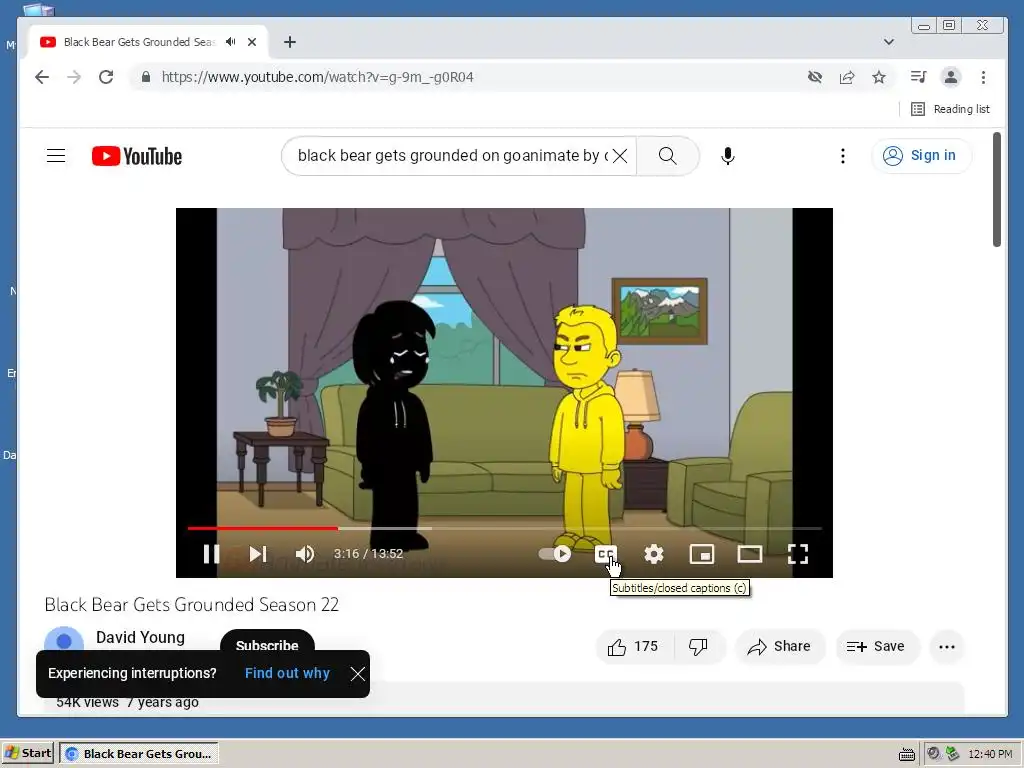Toggle the autoplay switch in player

(555, 554)
